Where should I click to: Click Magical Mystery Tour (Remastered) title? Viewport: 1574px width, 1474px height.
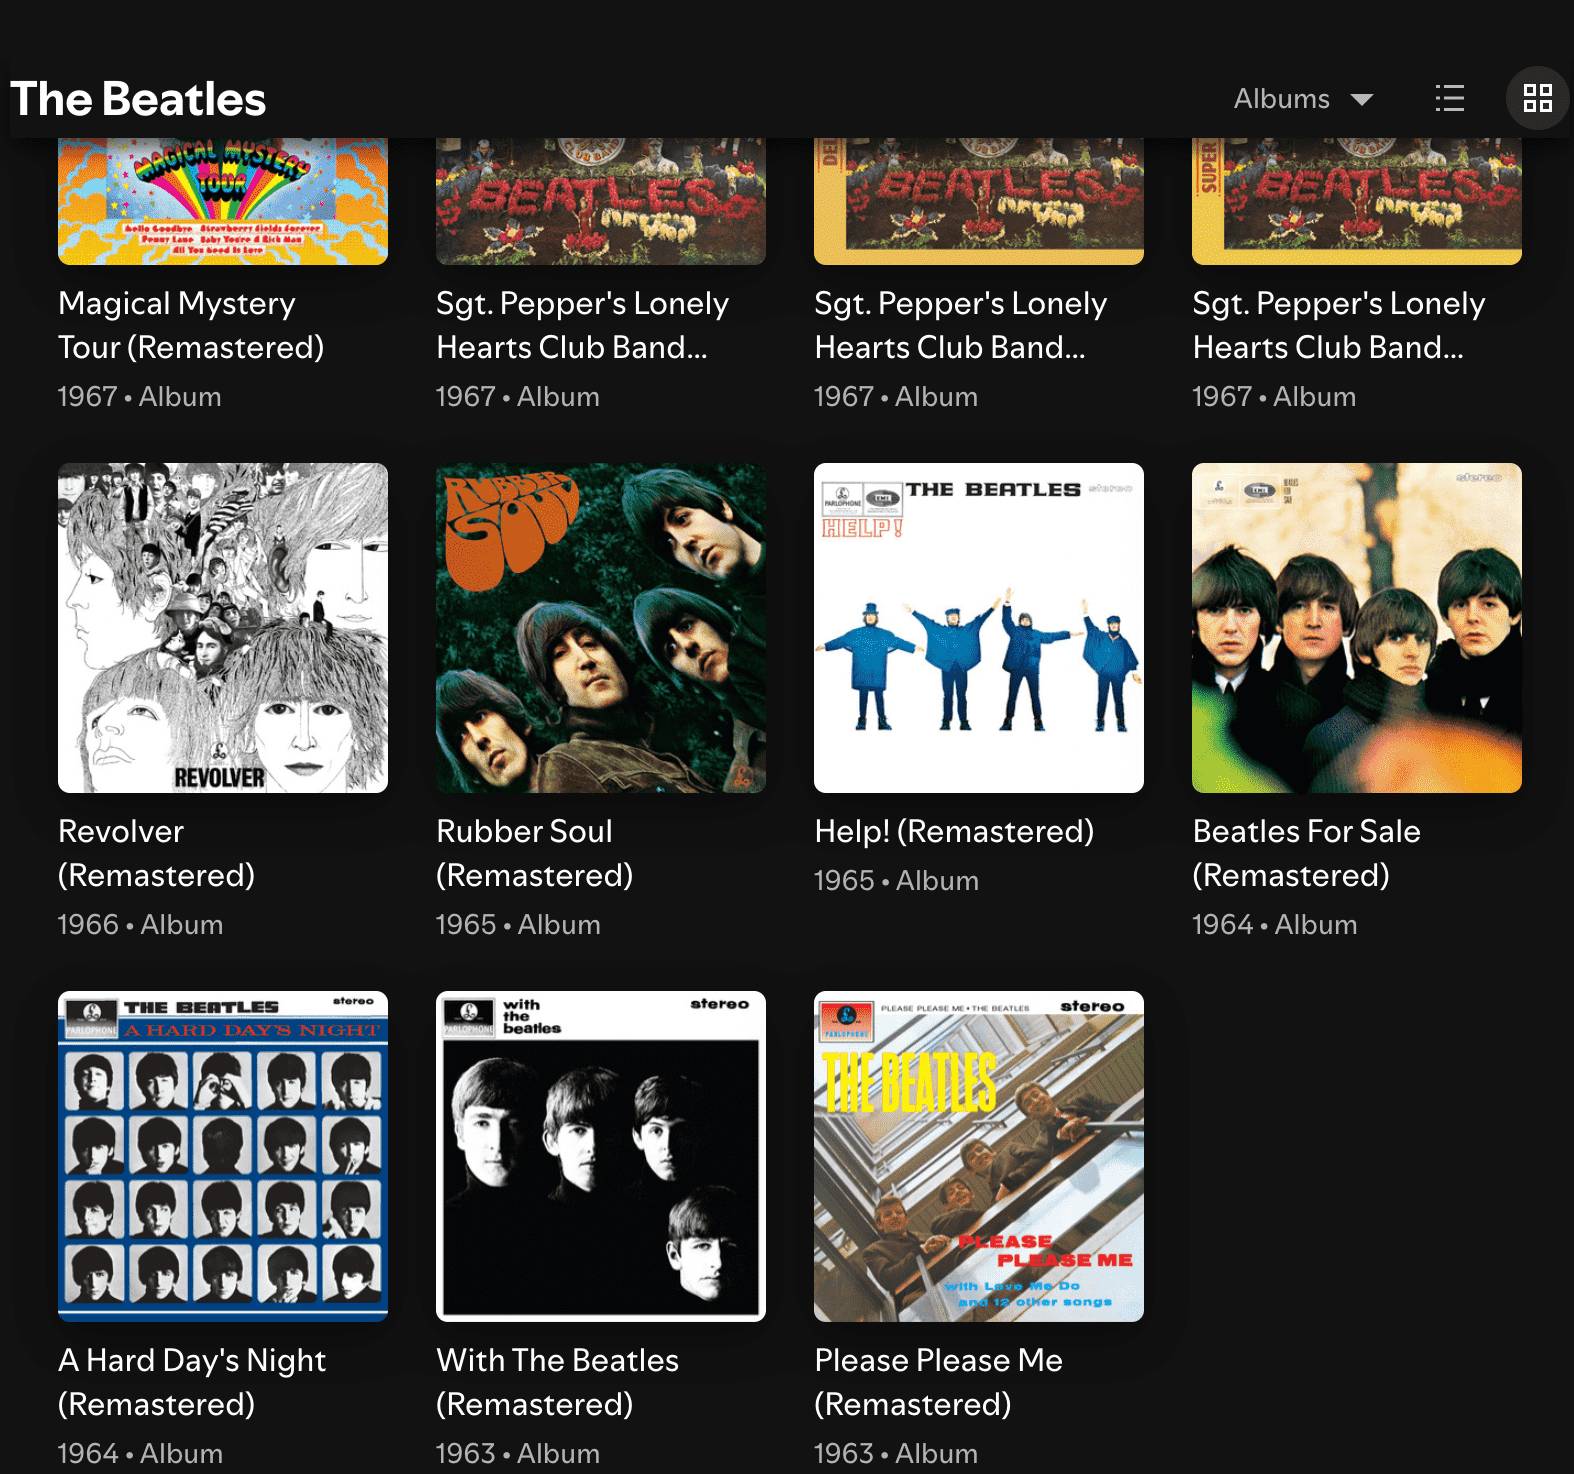tap(191, 325)
